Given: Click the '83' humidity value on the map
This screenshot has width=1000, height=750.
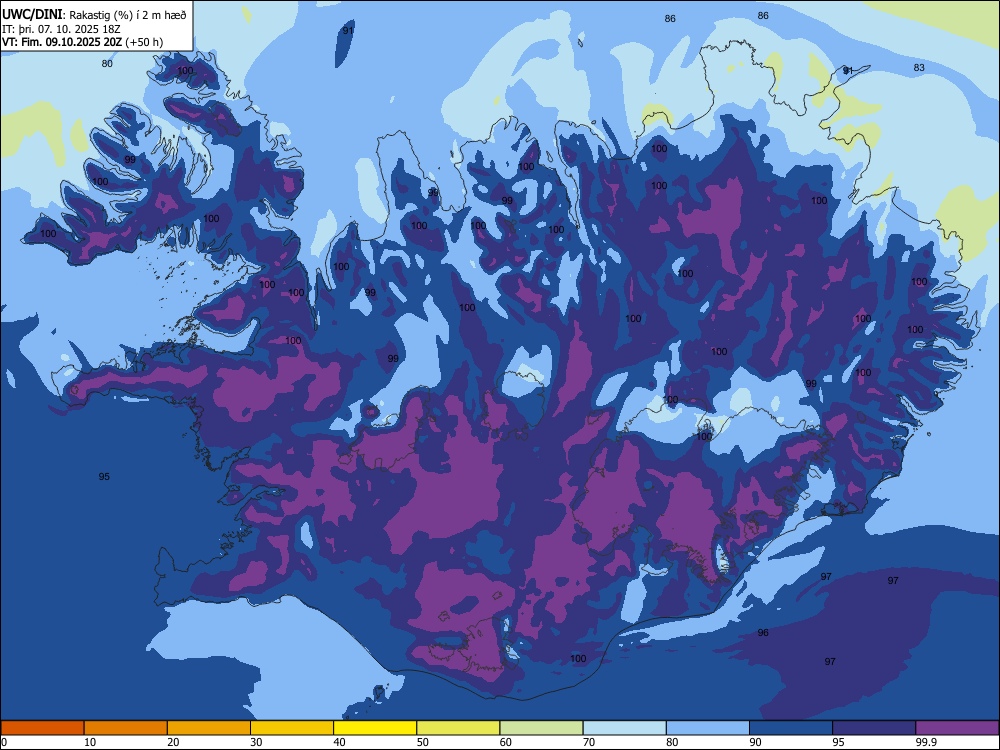Looking at the screenshot, I should click(x=918, y=68).
